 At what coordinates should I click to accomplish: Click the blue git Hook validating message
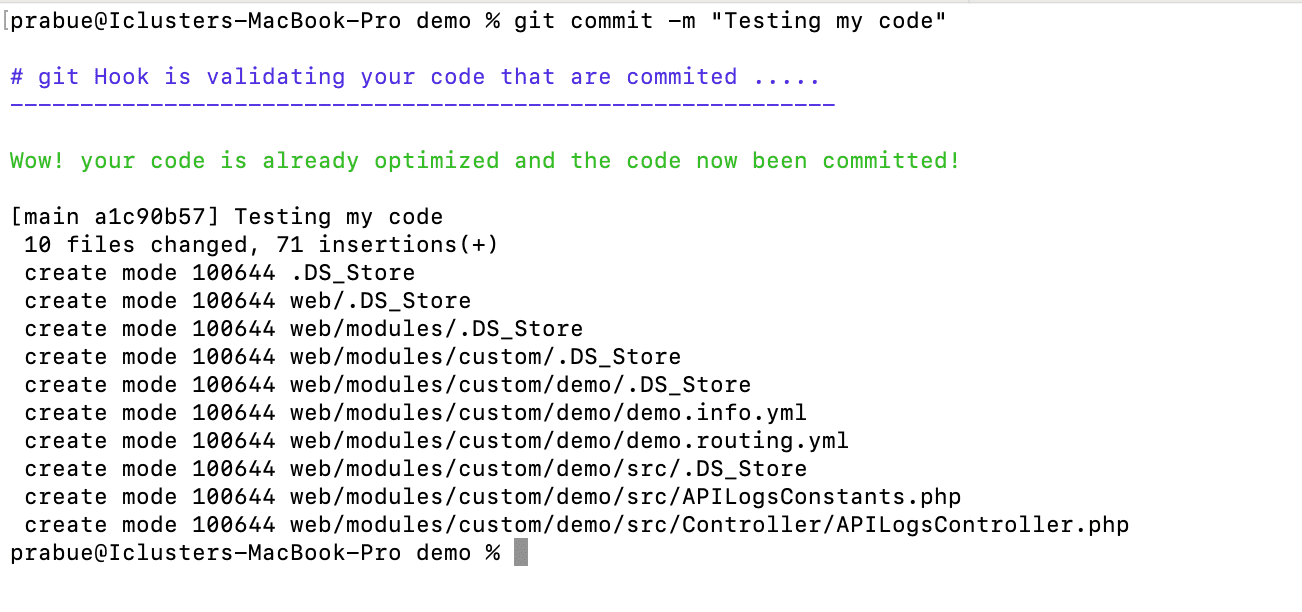coord(415,77)
